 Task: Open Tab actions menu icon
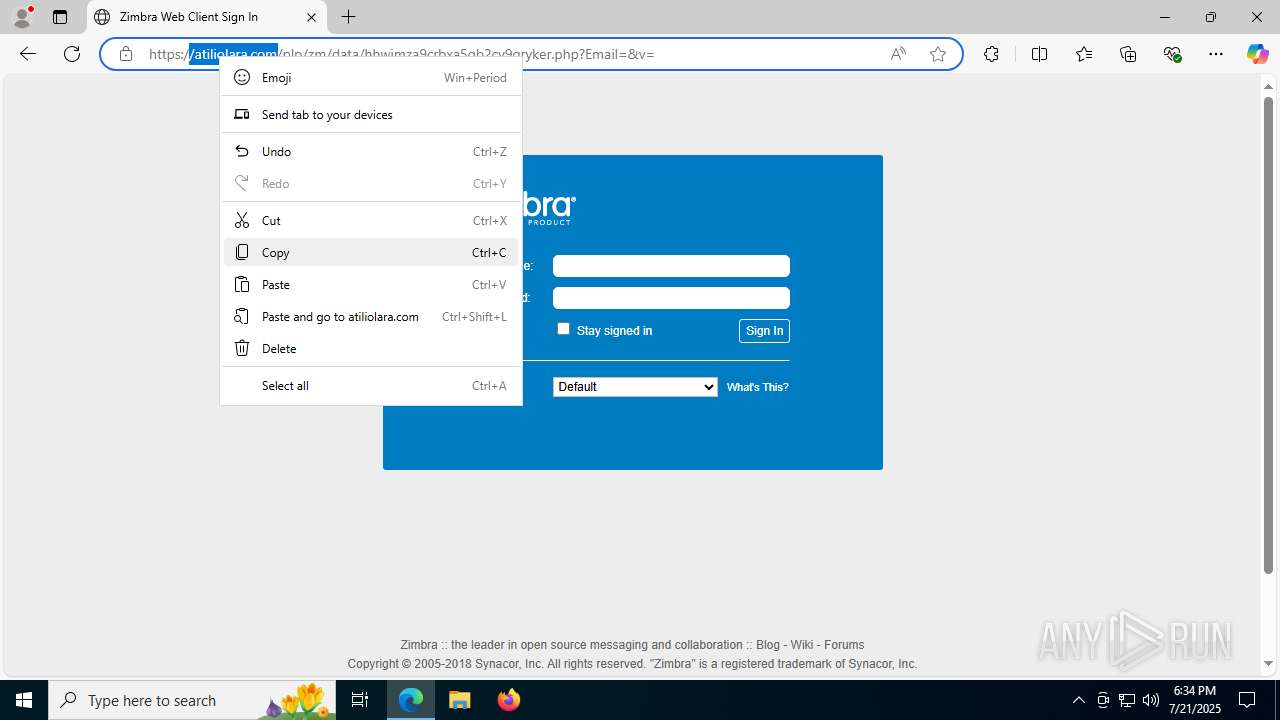60,17
